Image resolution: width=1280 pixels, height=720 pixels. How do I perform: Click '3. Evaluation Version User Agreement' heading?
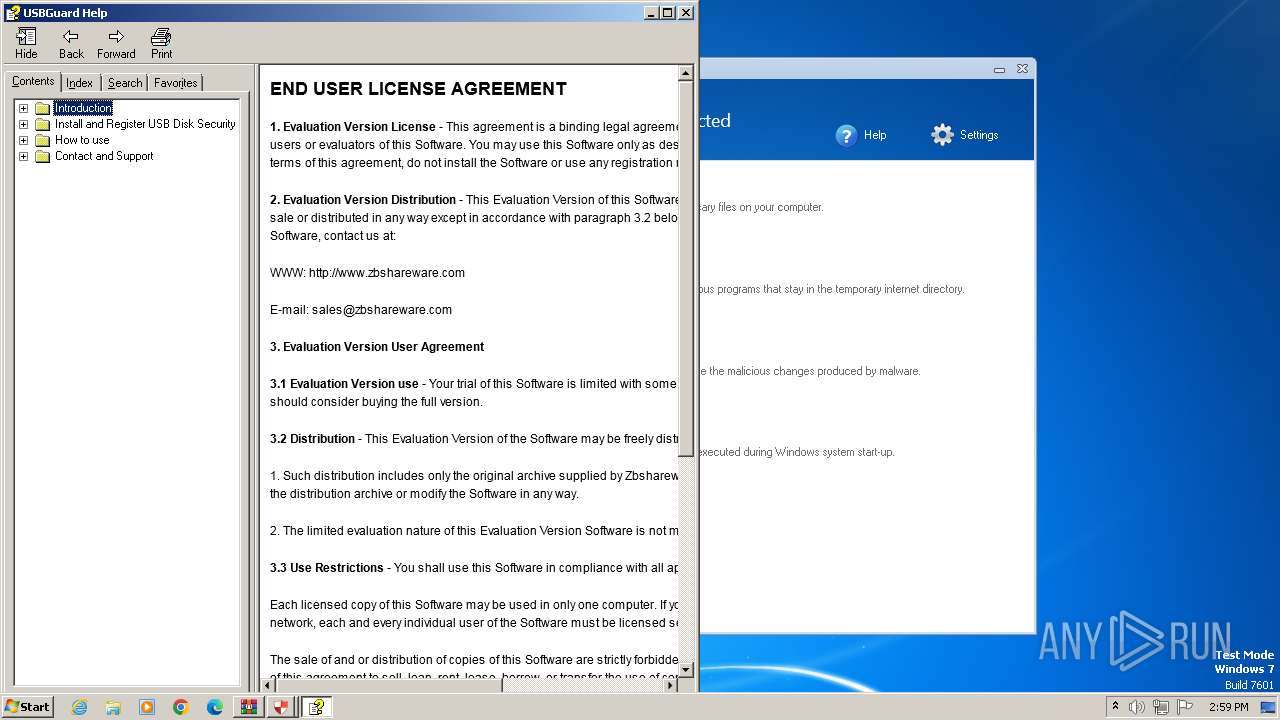(x=377, y=347)
